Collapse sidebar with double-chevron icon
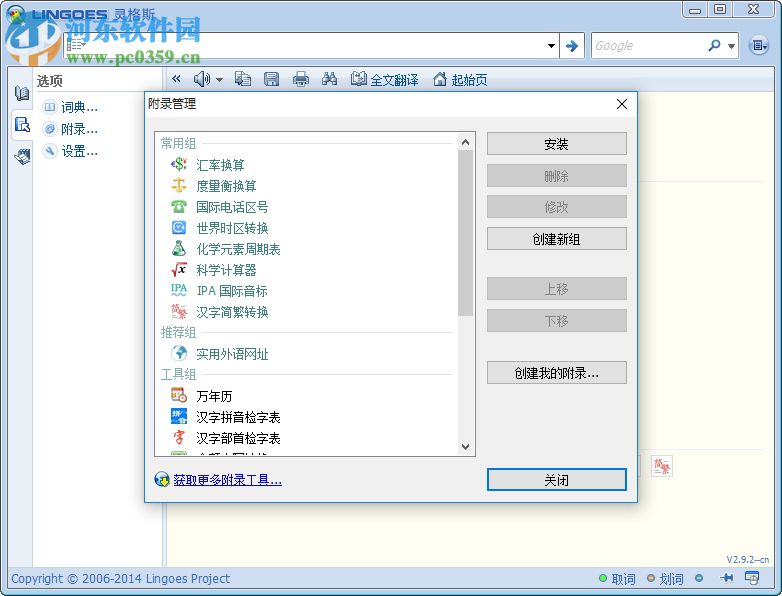This screenshot has width=782, height=596. click(x=176, y=79)
